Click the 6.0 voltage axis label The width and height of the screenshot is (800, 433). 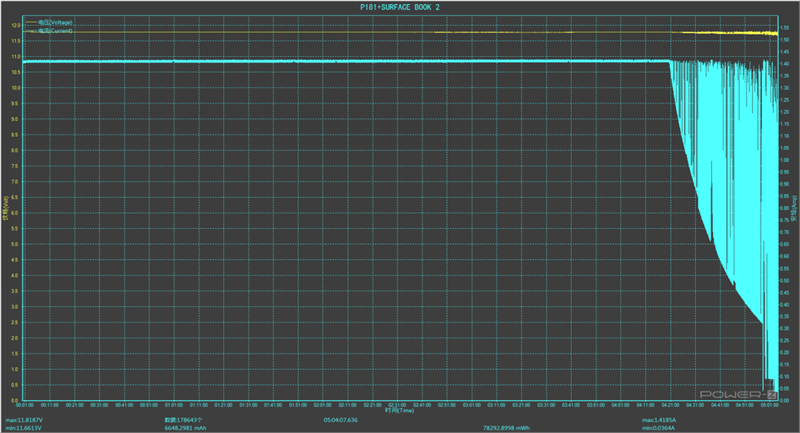click(16, 213)
